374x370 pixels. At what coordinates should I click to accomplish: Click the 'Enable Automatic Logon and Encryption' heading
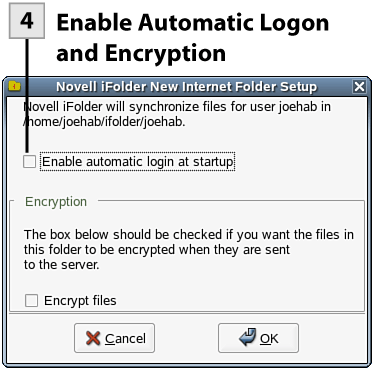point(193,38)
